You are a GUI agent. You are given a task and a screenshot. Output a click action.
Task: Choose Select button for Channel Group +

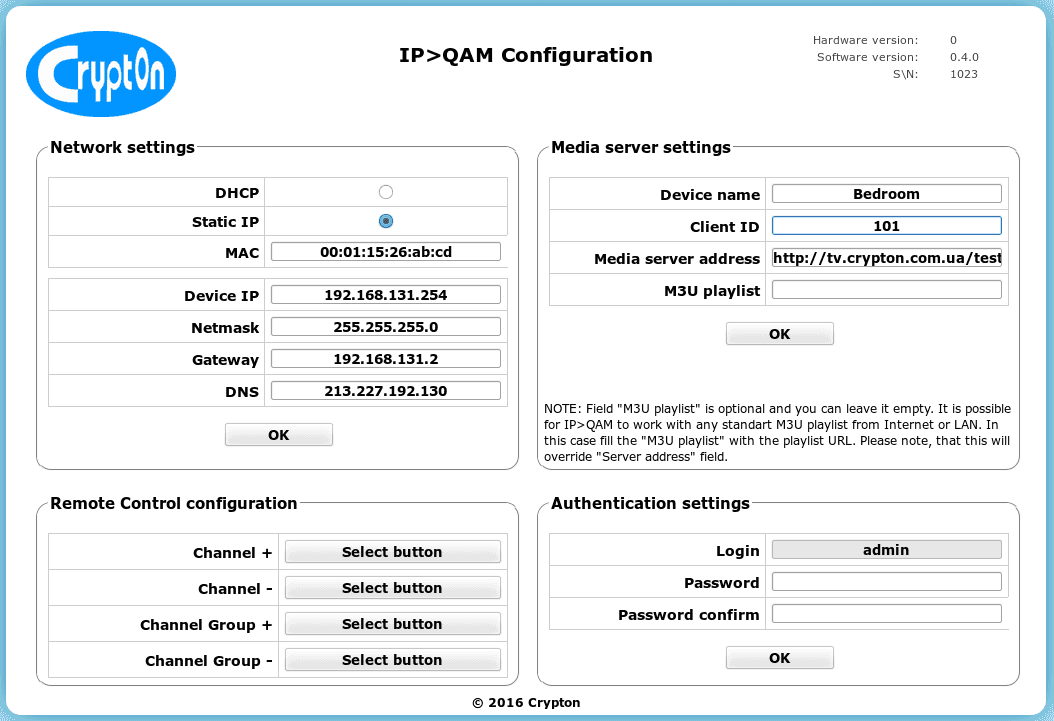[x=392, y=624]
